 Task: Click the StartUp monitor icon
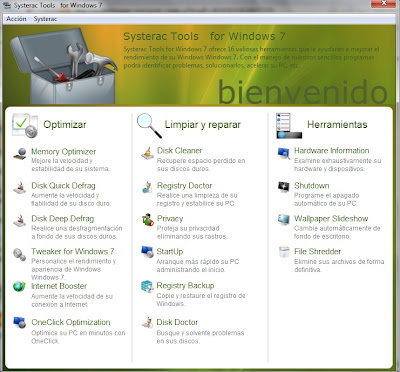pos(147,252)
